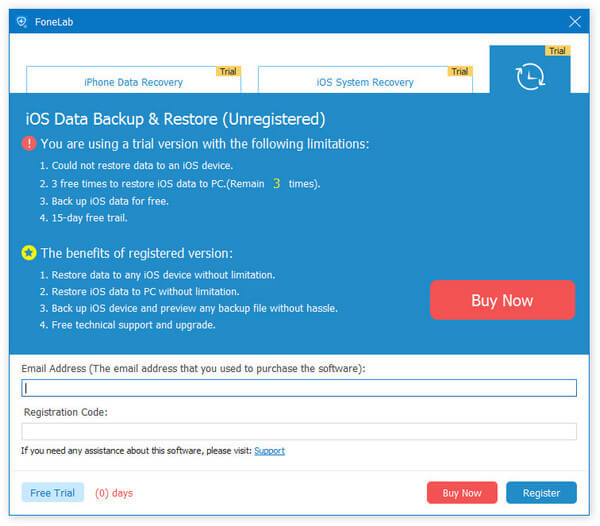Focus the Email Address input field

[299, 388]
